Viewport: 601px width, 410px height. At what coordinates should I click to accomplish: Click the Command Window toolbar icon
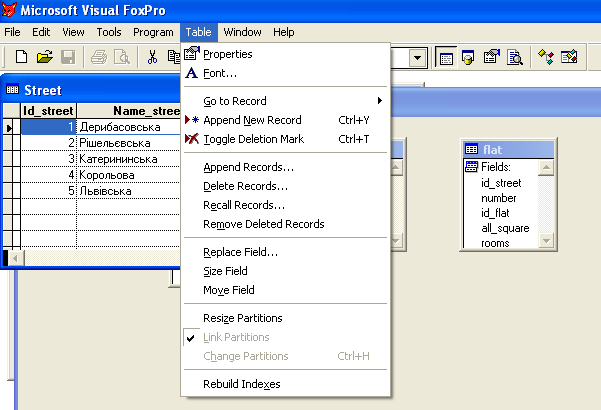(x=446, y=57)
